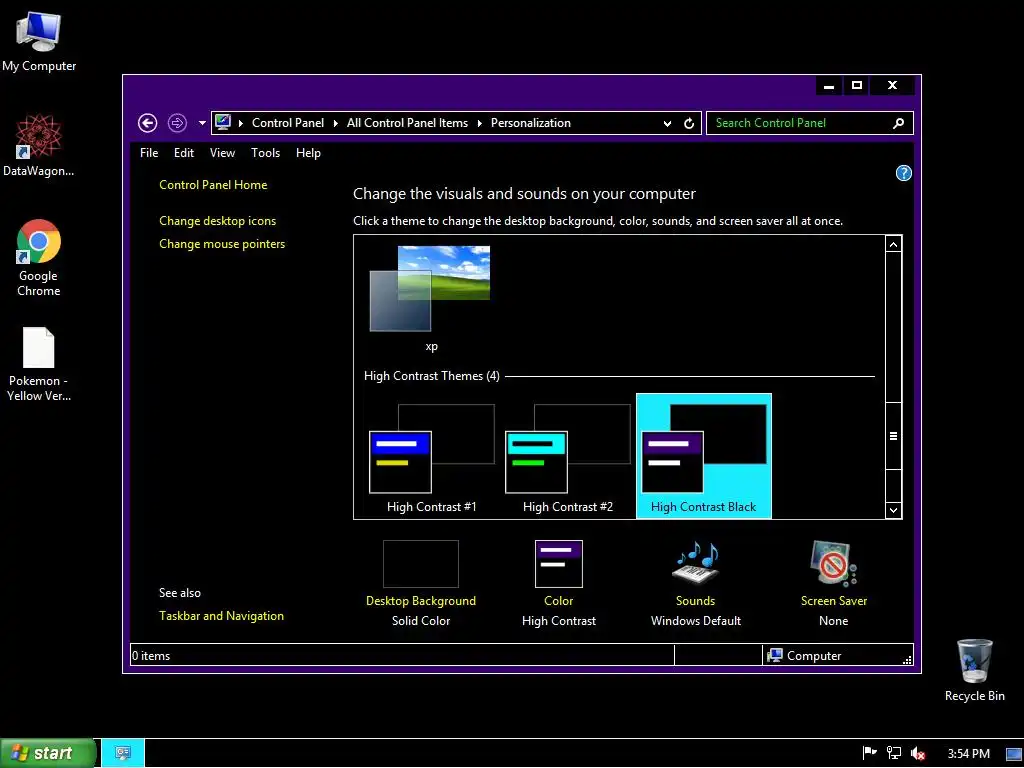Screen dimensions: 1024x768
Task: Open the Screen Saver settings
Action: [833, 564]
